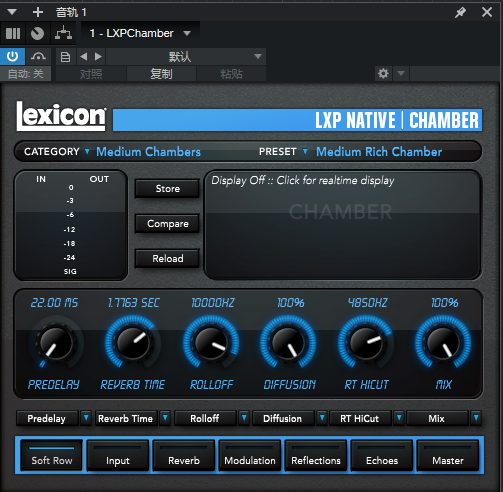Image resolution: width=503 pixels, height=492 pixels.
Task: Select the Medium Chambers category text
Action: [148, 152]
